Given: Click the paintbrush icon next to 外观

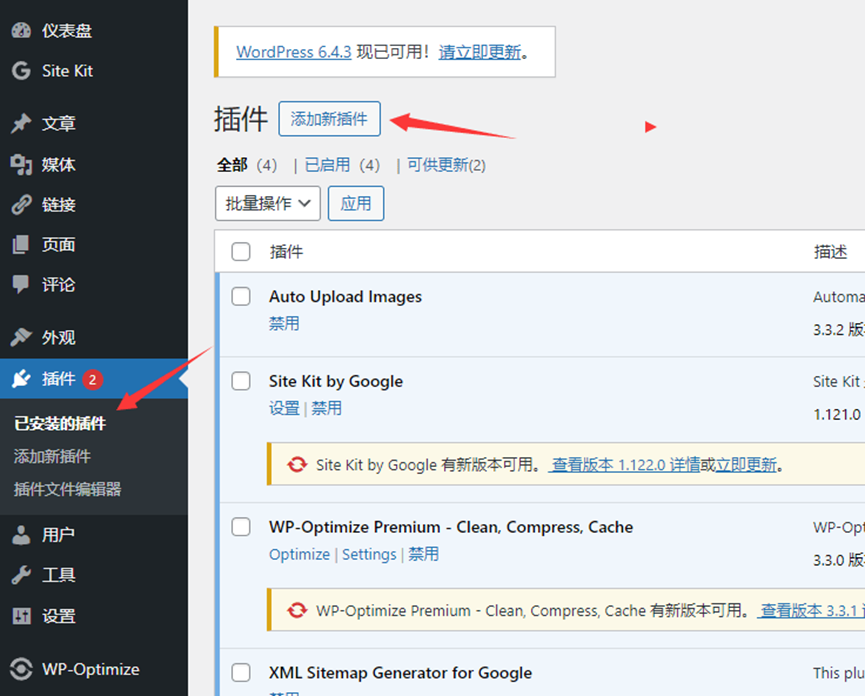Looking at the screenshot, I should [21, 337].
